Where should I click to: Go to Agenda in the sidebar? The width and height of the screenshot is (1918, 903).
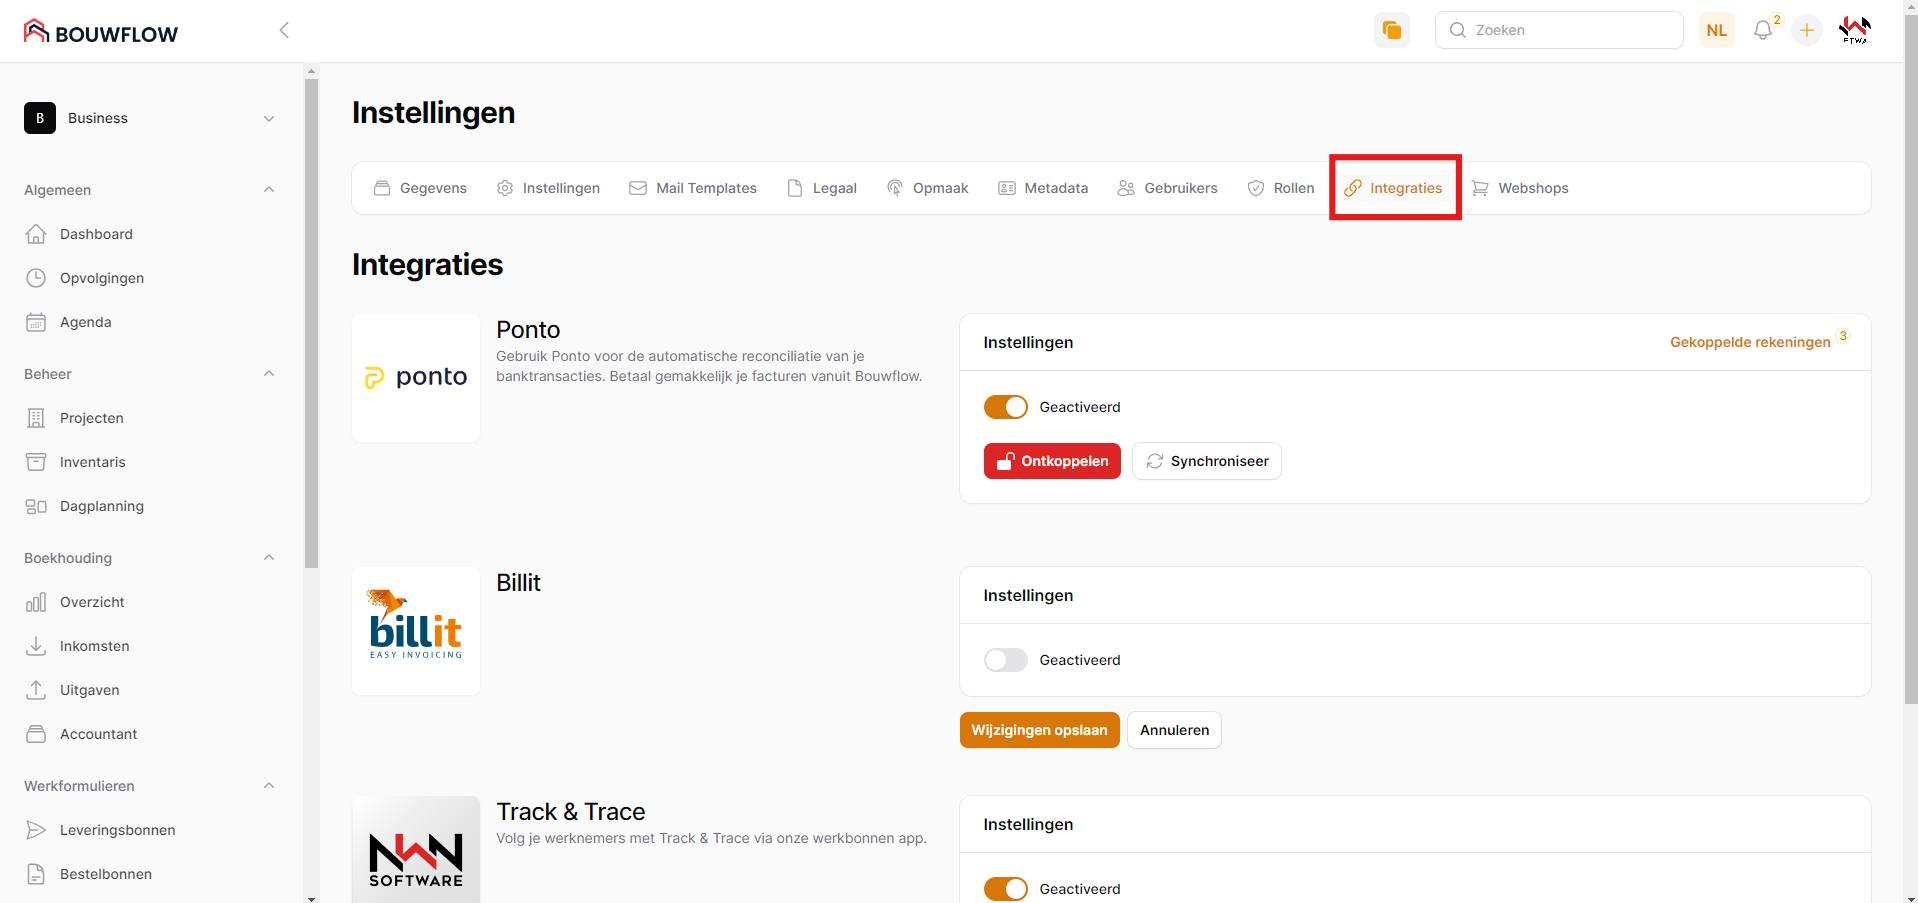tap(85, 322)
